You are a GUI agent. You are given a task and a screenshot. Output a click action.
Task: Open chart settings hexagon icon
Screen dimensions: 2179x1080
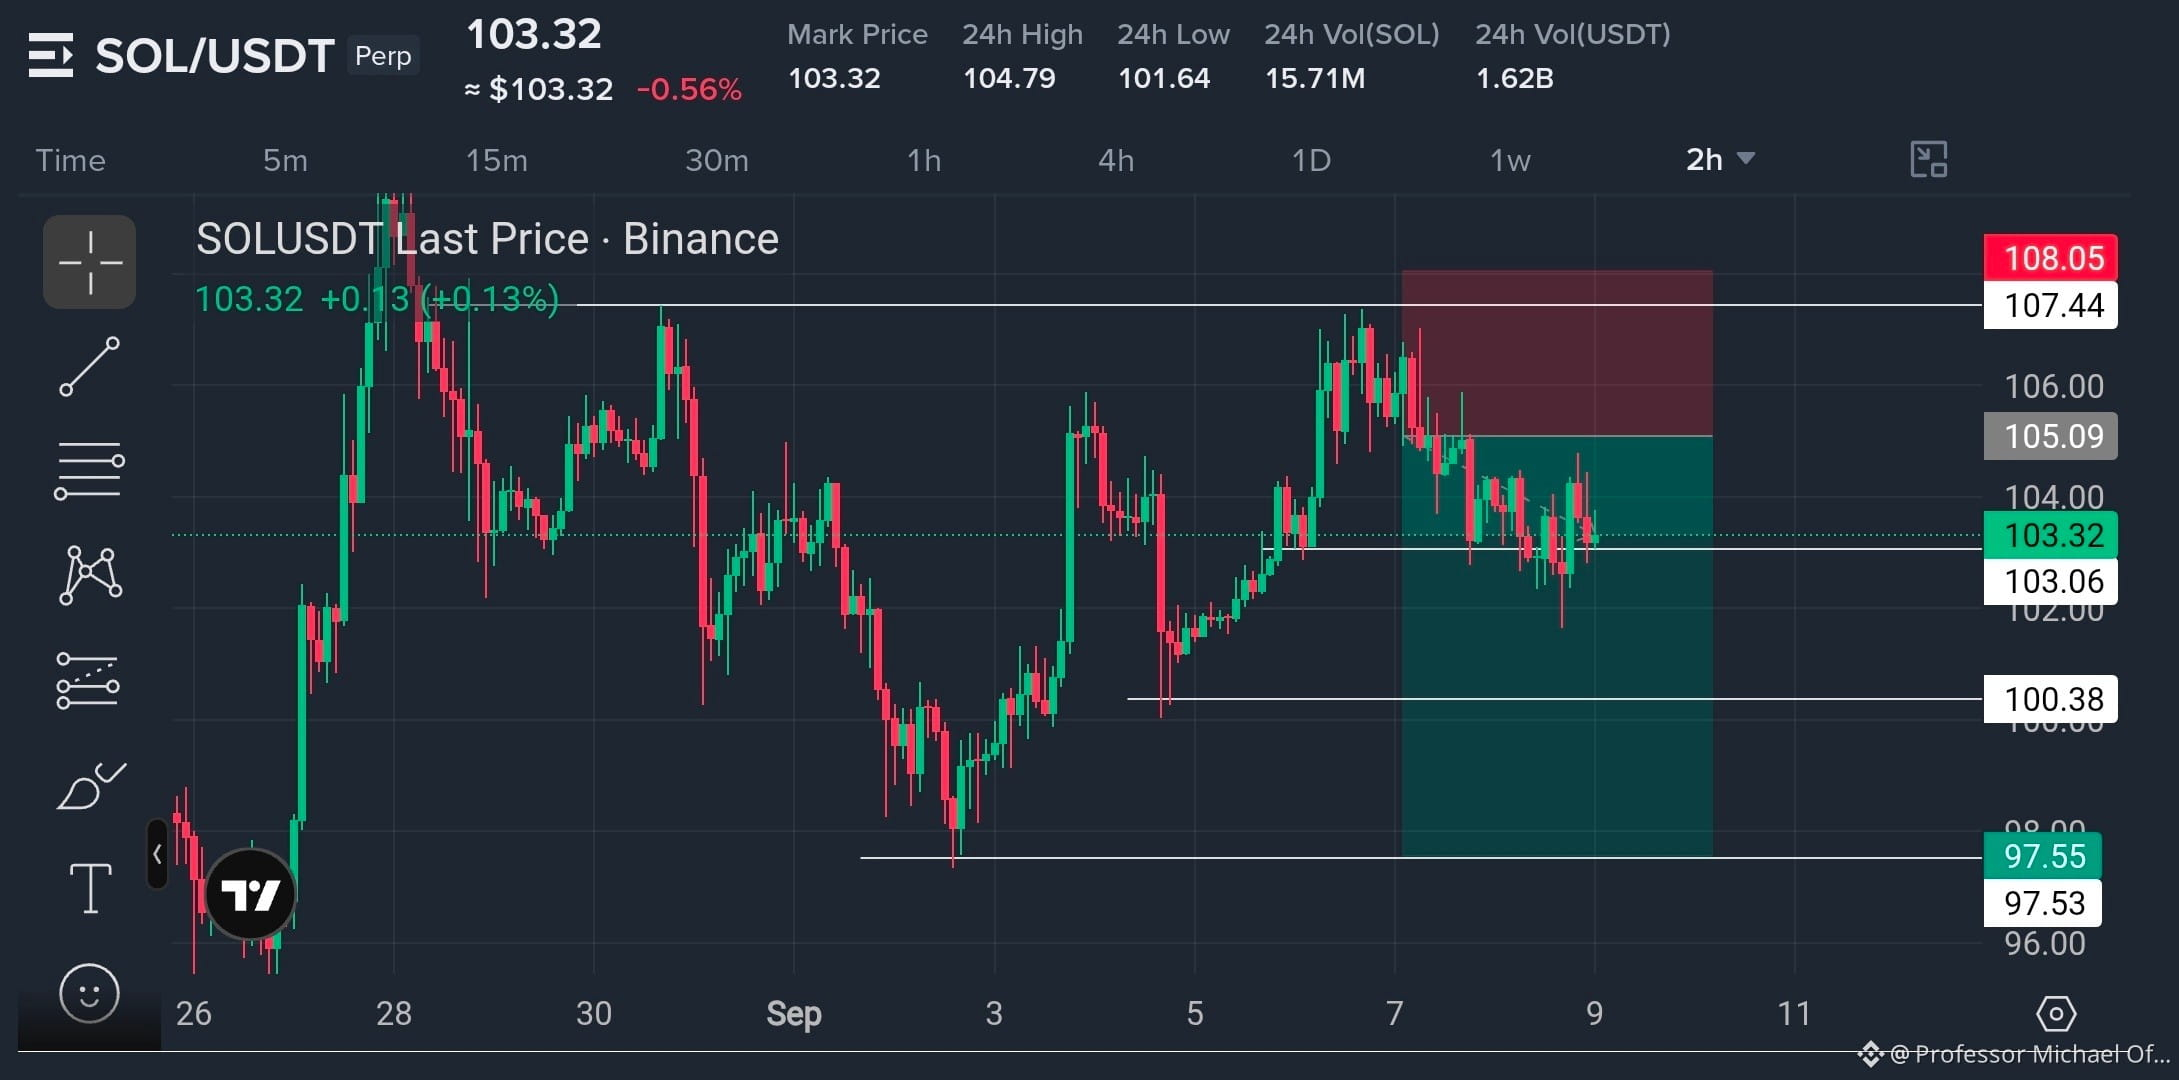coord(2056,1014)
